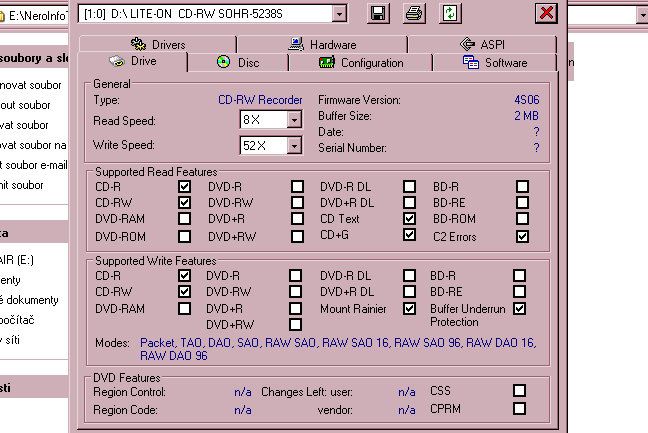Click the Drivers tab gear icon
This screenshot has height=433, width=648.
click(x=138, y=44)
